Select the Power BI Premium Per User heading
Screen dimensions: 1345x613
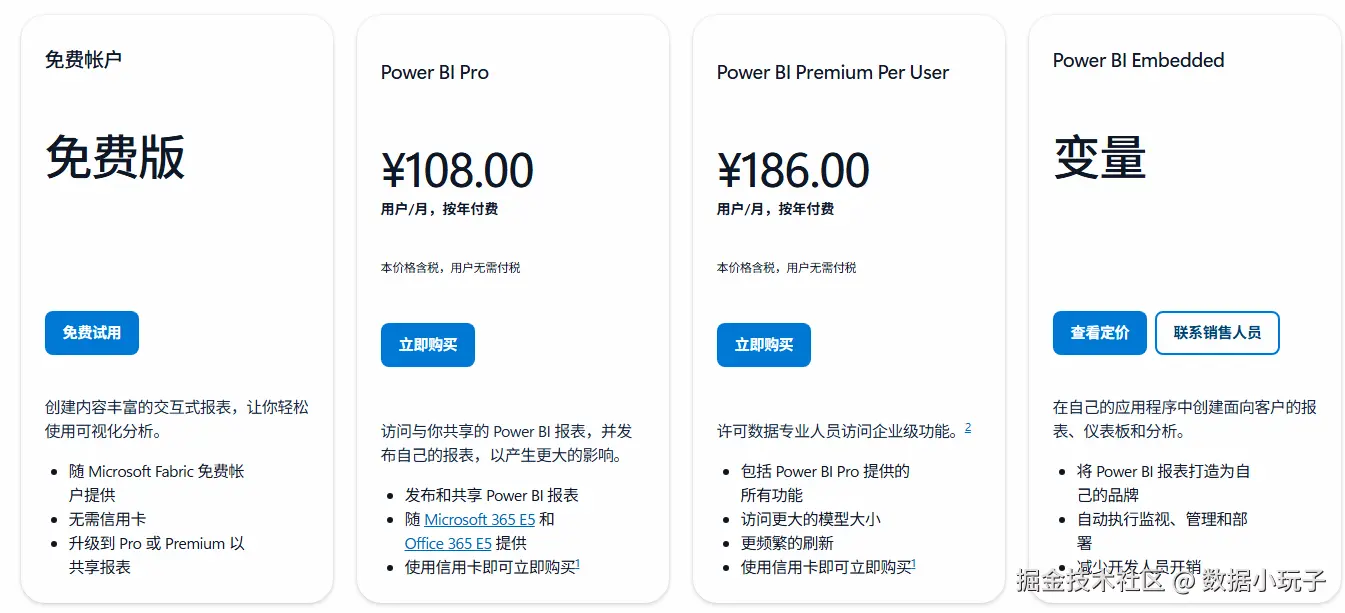tap(833, 72)
